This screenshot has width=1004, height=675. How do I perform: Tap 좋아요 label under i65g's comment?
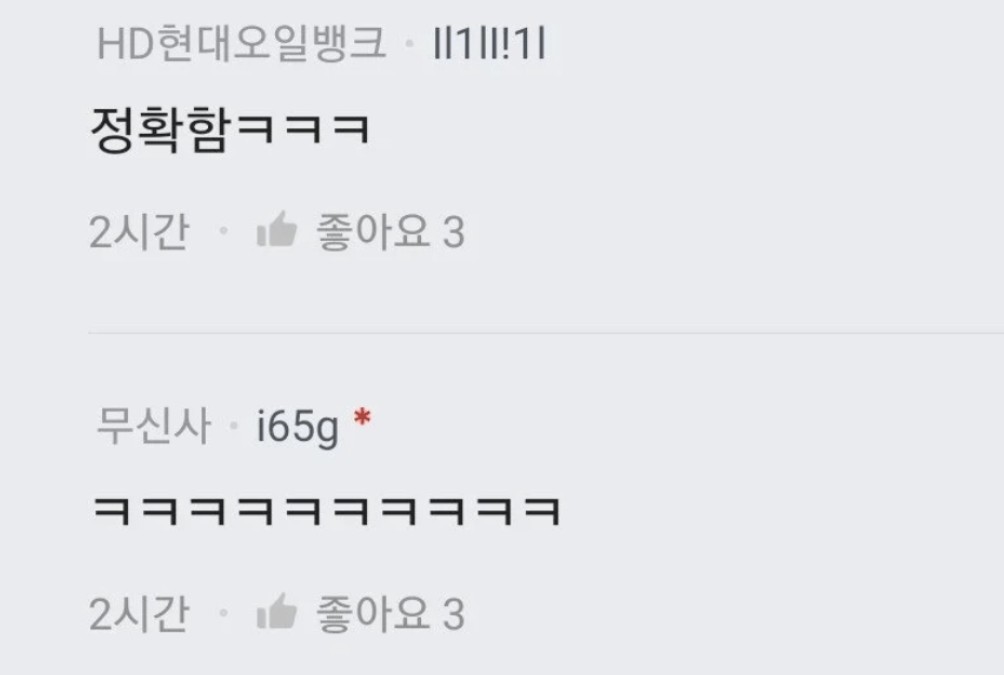(372, 614)
